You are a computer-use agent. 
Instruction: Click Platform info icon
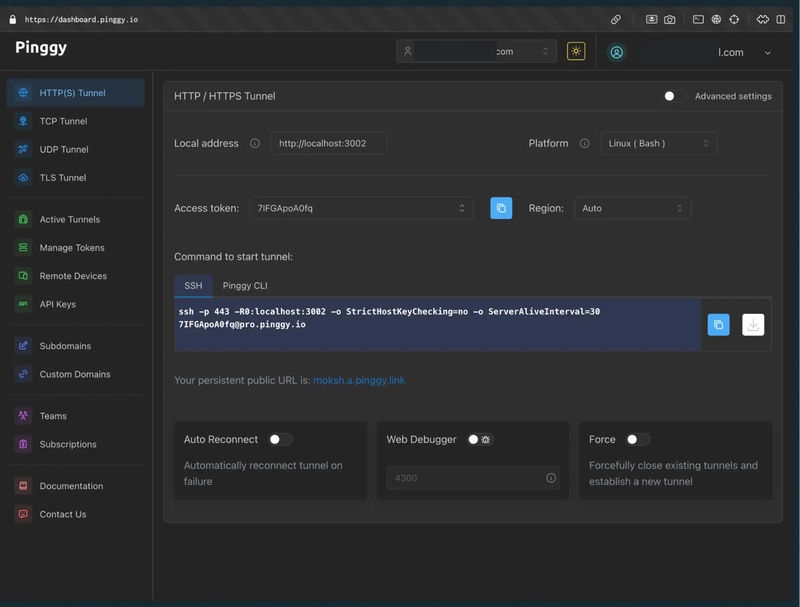[x=584, y=143]
